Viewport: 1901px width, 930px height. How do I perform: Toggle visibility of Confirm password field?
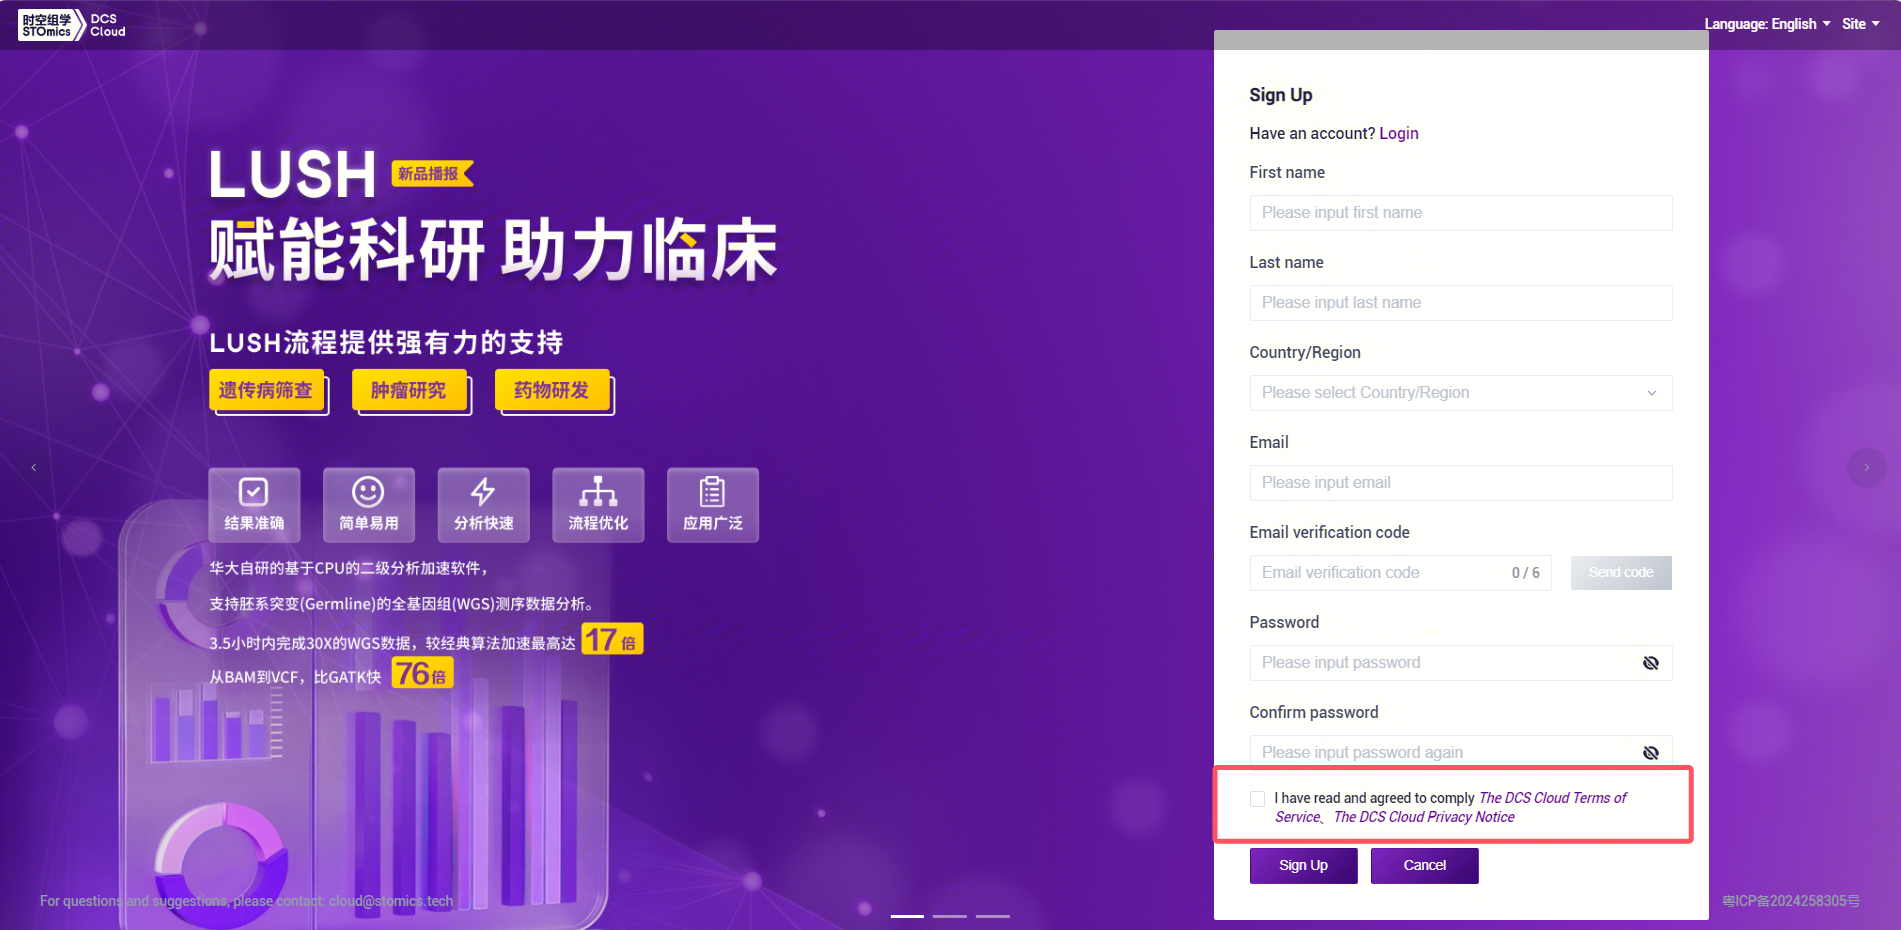(x=1651, y=753)
